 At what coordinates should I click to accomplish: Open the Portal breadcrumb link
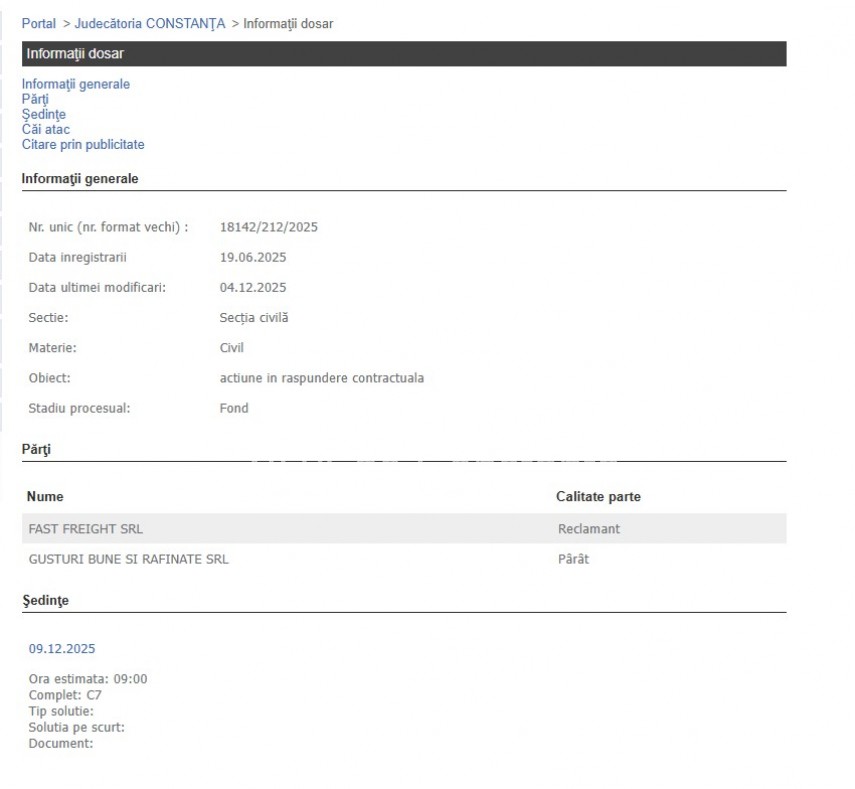(39, 23)
